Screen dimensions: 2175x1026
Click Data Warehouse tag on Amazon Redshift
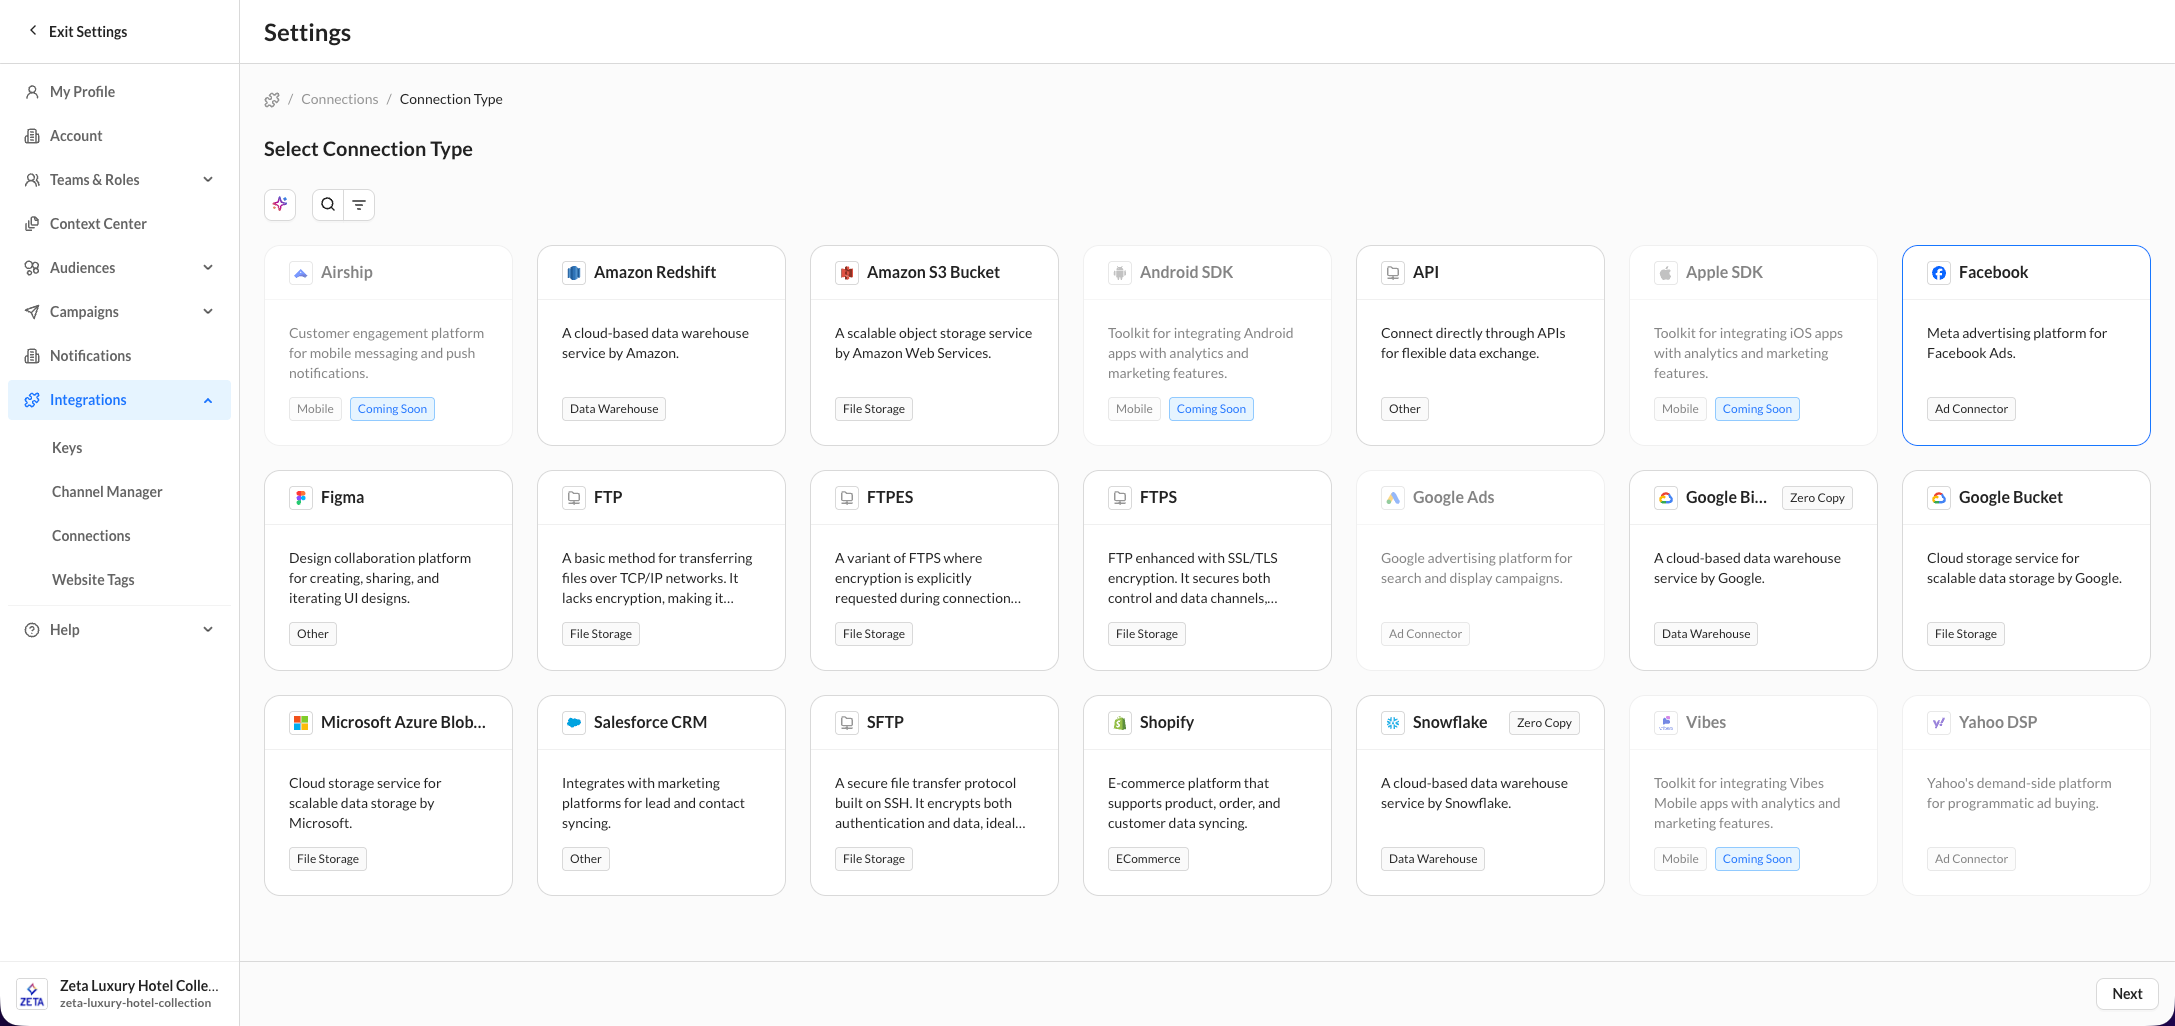tap(614, 409)
